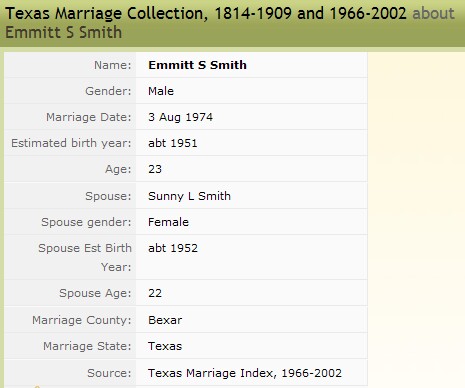This screenshot has height=388, width=465.
Task: Select the Spouse gender value Female
Action: 168,222
